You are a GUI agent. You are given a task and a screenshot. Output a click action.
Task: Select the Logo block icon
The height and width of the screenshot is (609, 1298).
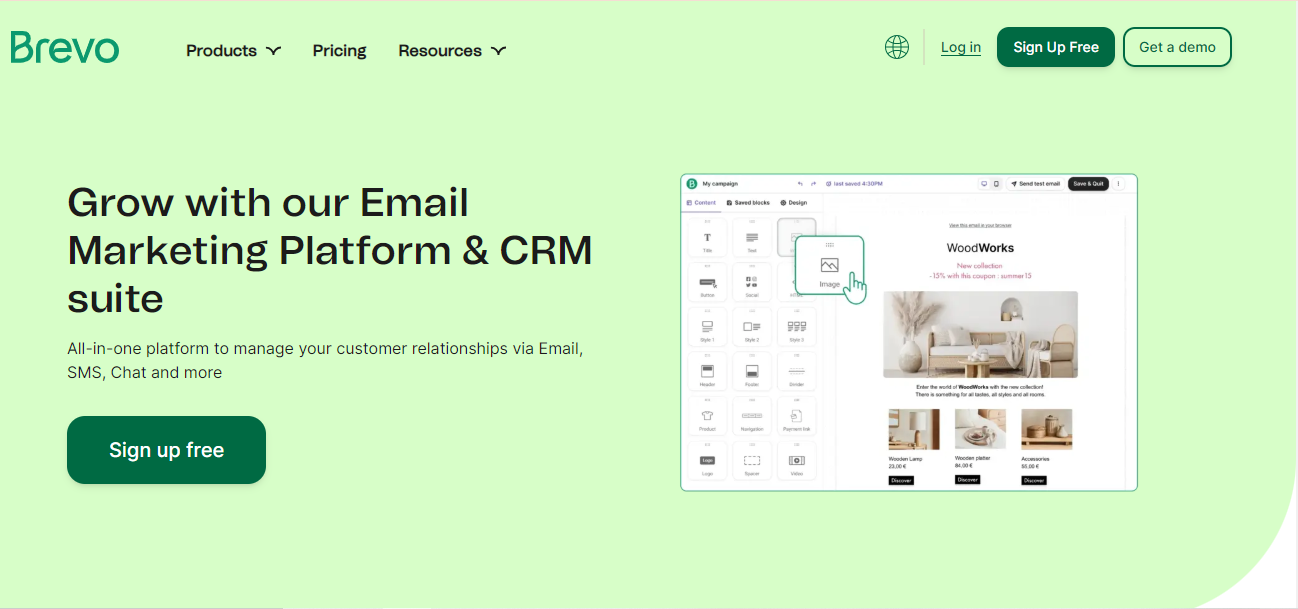[x=707, y=460]
